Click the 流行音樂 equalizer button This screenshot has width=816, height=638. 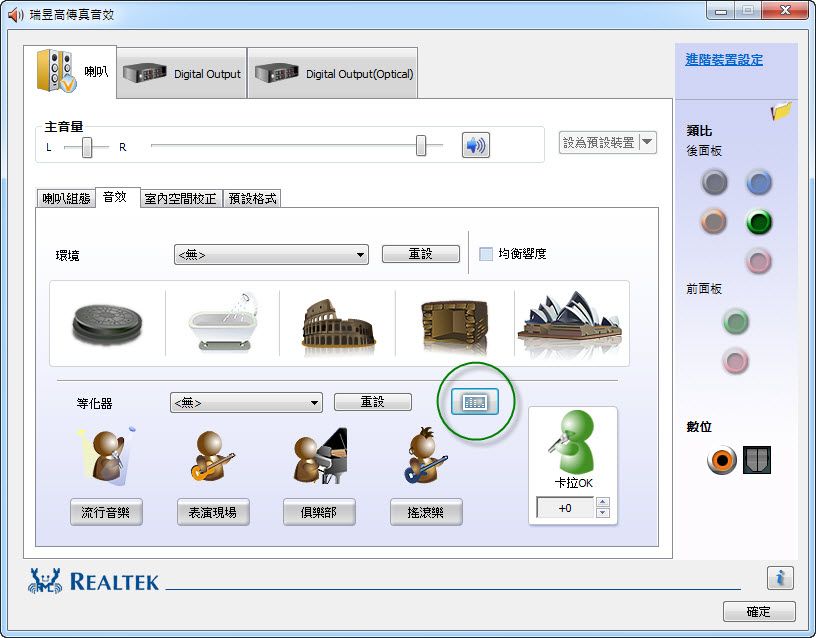106,513
